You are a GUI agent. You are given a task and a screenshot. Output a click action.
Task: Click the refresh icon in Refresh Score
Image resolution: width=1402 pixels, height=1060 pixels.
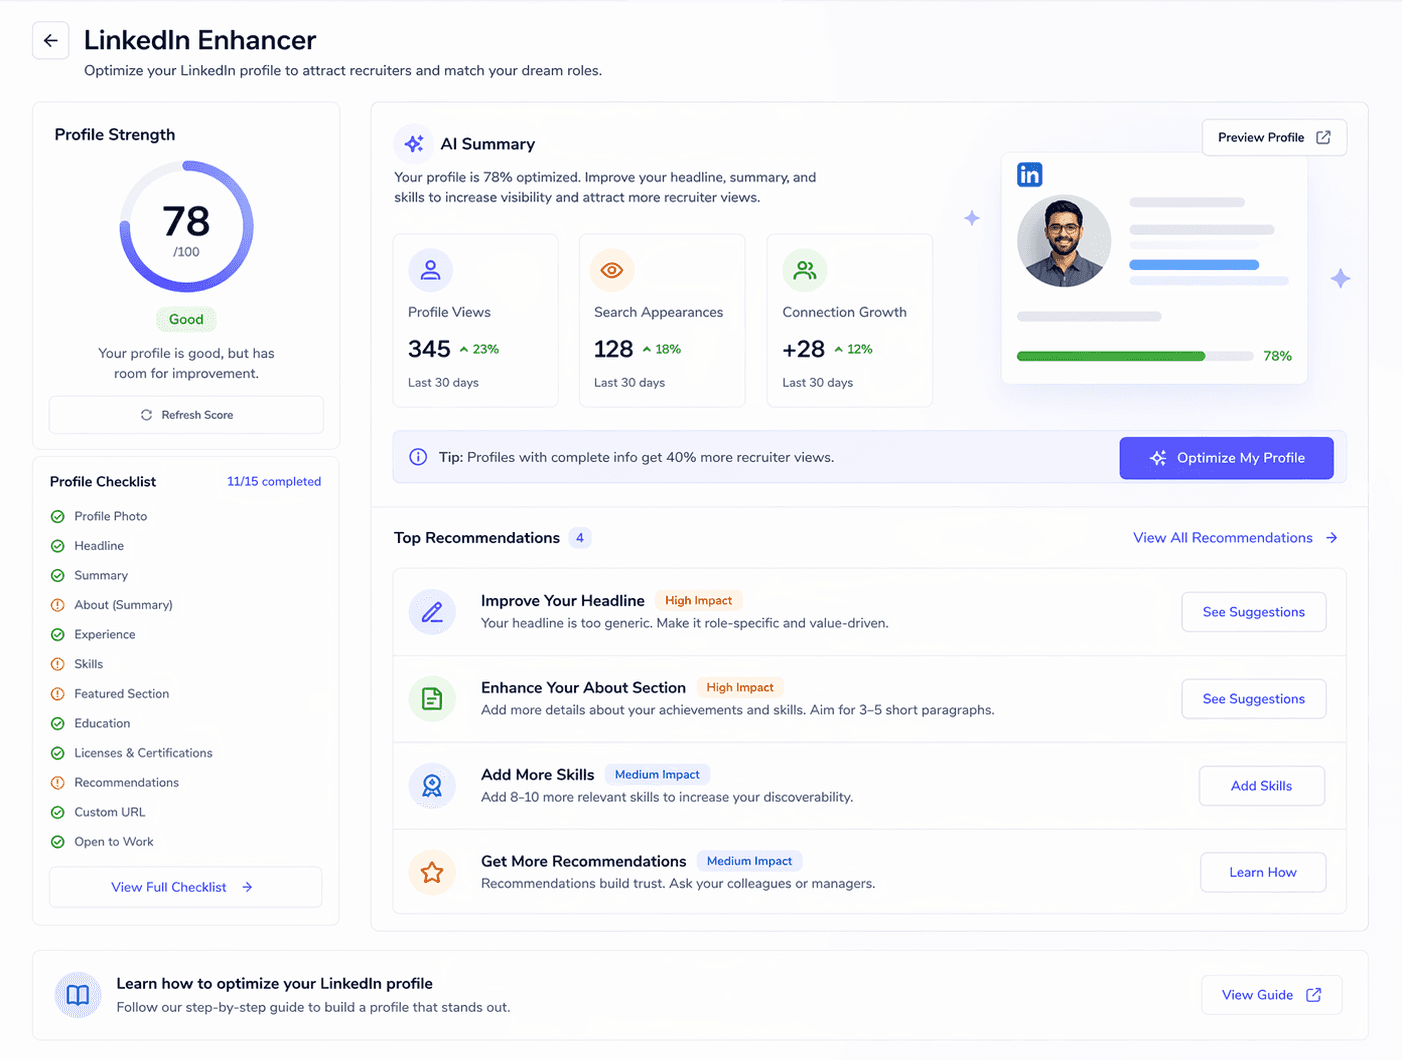click(x=147, y=415)
